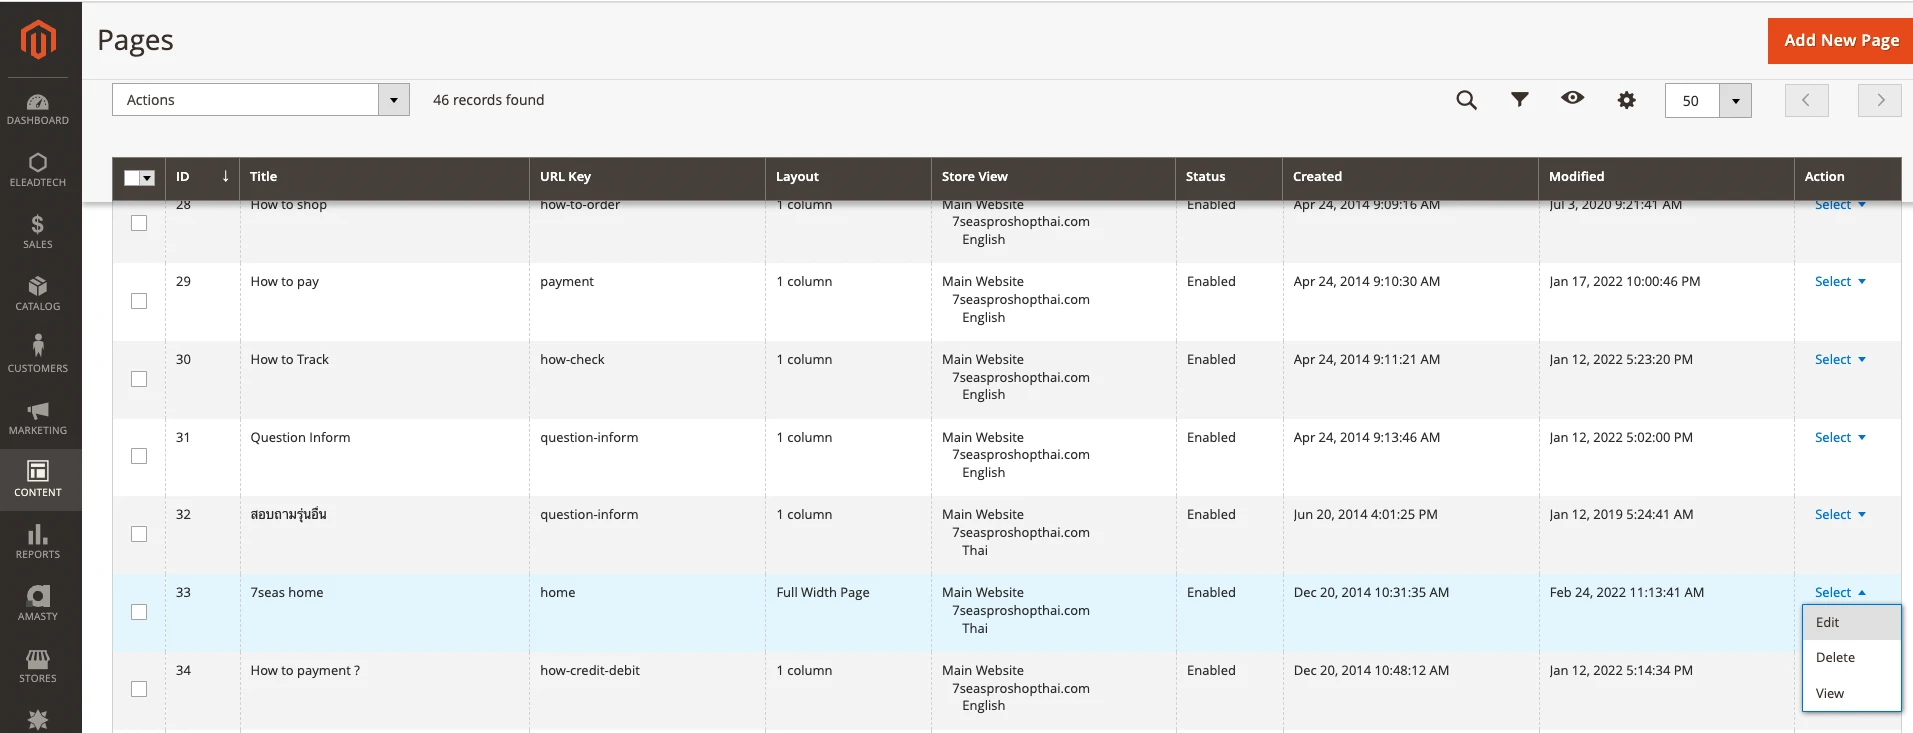Tick checkbox for How to Track row
The width and height of the screenshot is (1913, 733).
(x=139, y=379)
